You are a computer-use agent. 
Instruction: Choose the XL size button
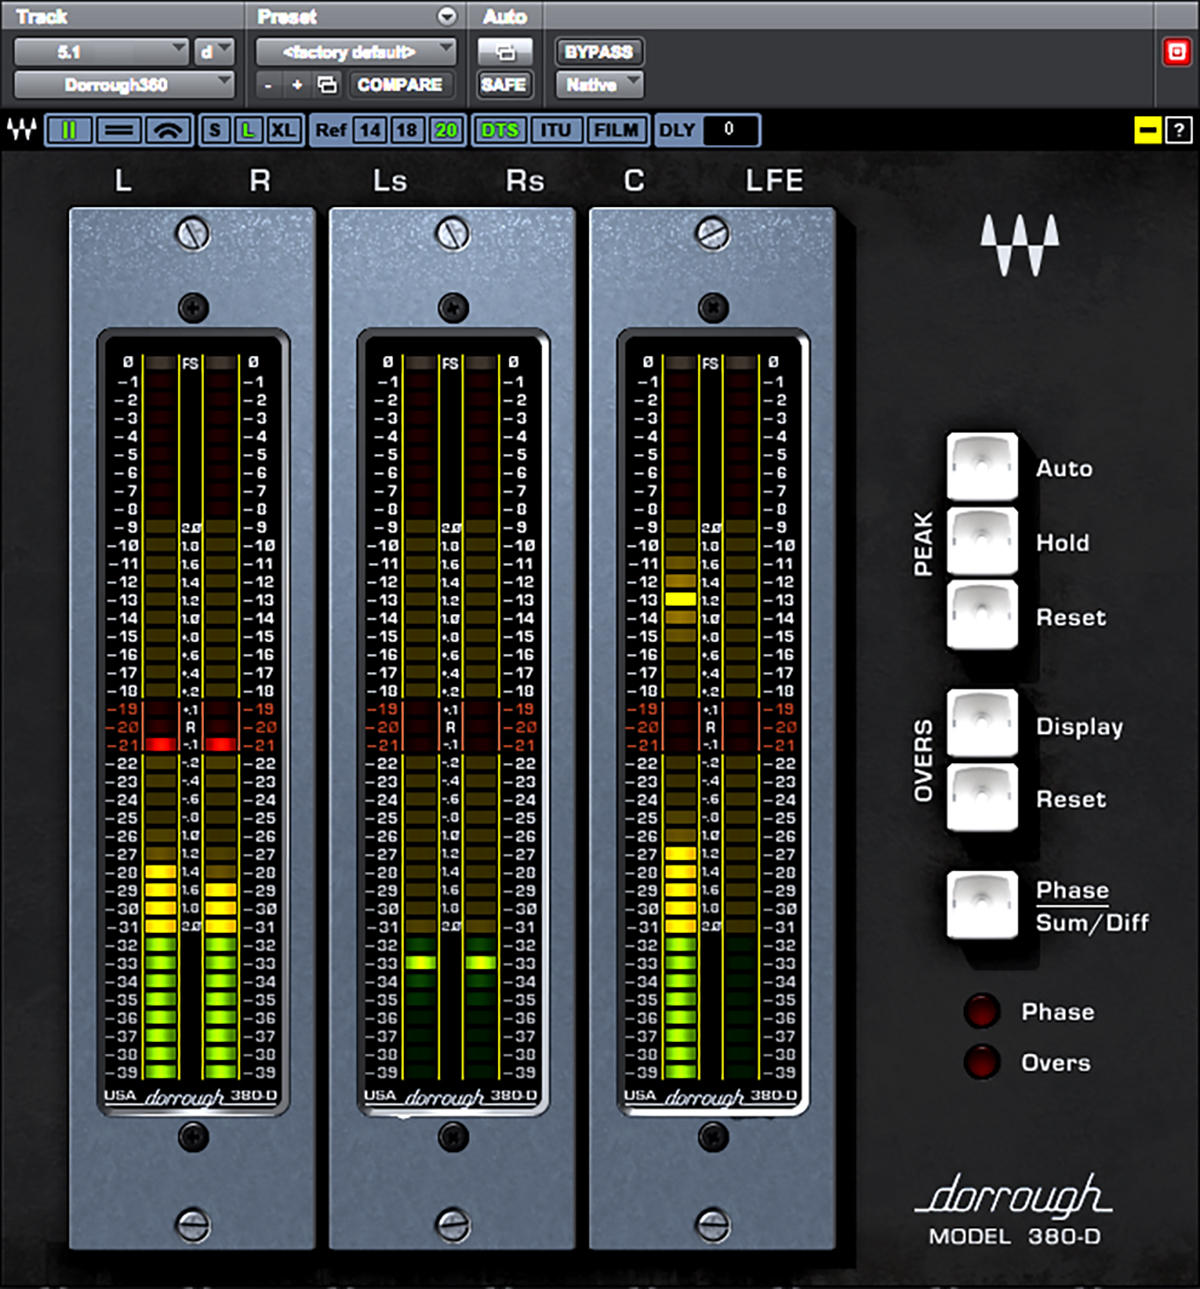point(283,130)
